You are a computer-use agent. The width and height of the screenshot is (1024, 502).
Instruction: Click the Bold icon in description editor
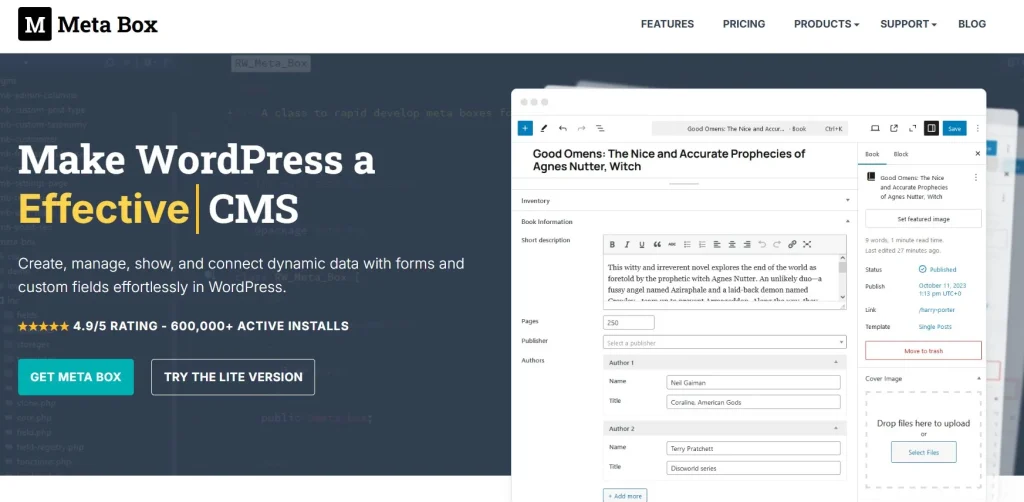612,244
